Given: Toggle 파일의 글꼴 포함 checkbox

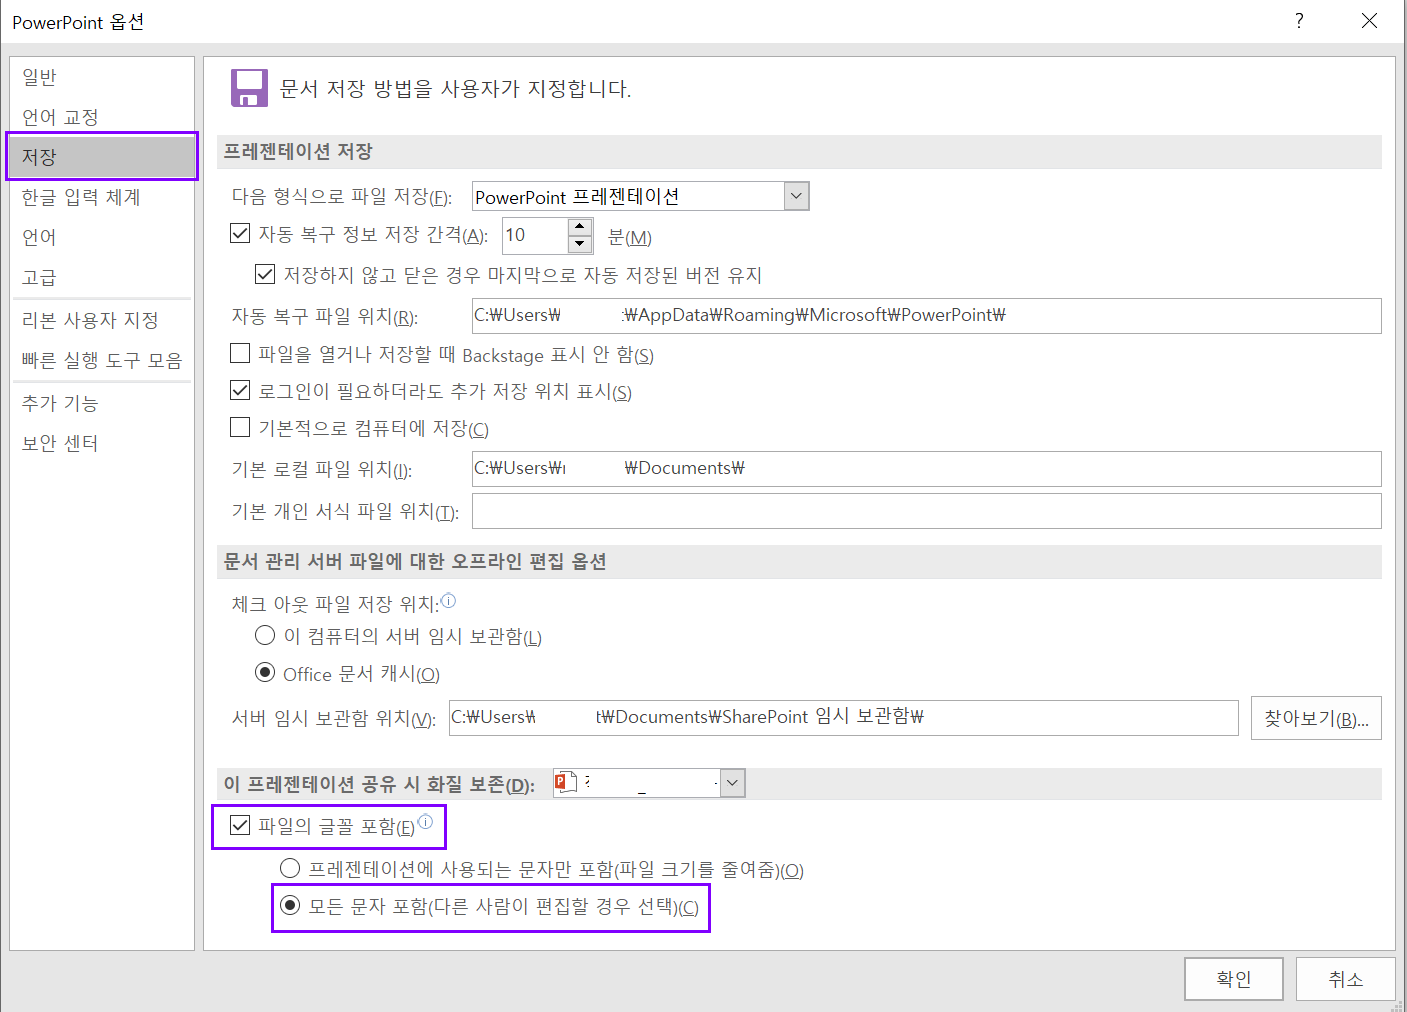Looking at the screenshot, I should click(x=240, y=825).
